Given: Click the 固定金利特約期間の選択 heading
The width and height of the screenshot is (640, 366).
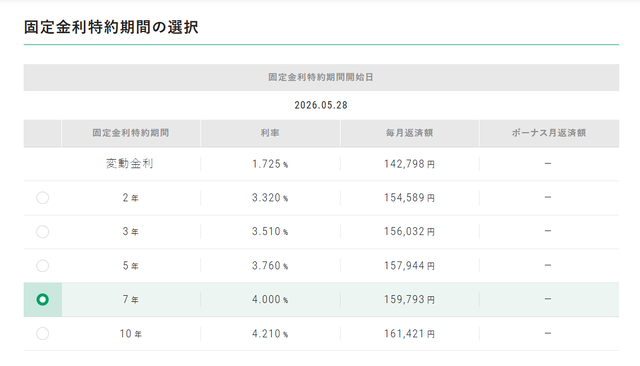Looking at the screenshot, I should [111, 27].
